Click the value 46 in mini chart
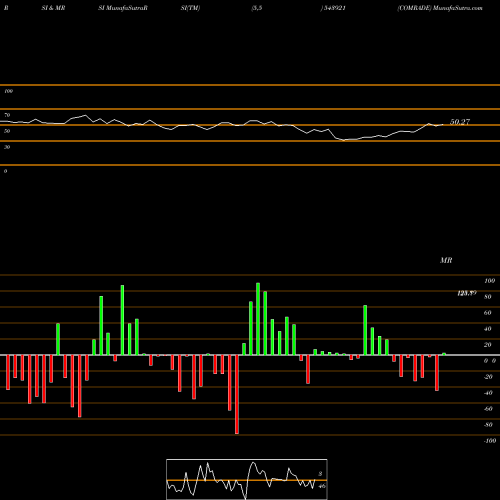The image size is (500, 500). (322, 486)
